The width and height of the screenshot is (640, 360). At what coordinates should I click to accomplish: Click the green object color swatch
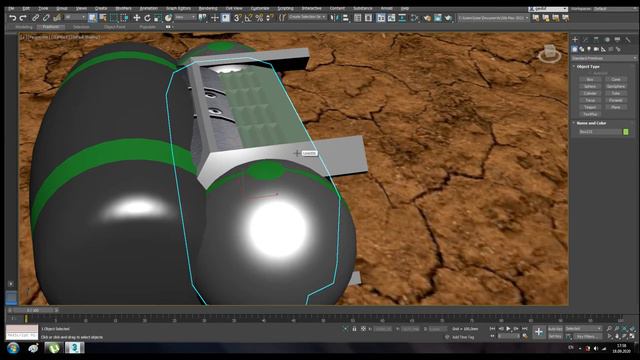click(626, 132)
